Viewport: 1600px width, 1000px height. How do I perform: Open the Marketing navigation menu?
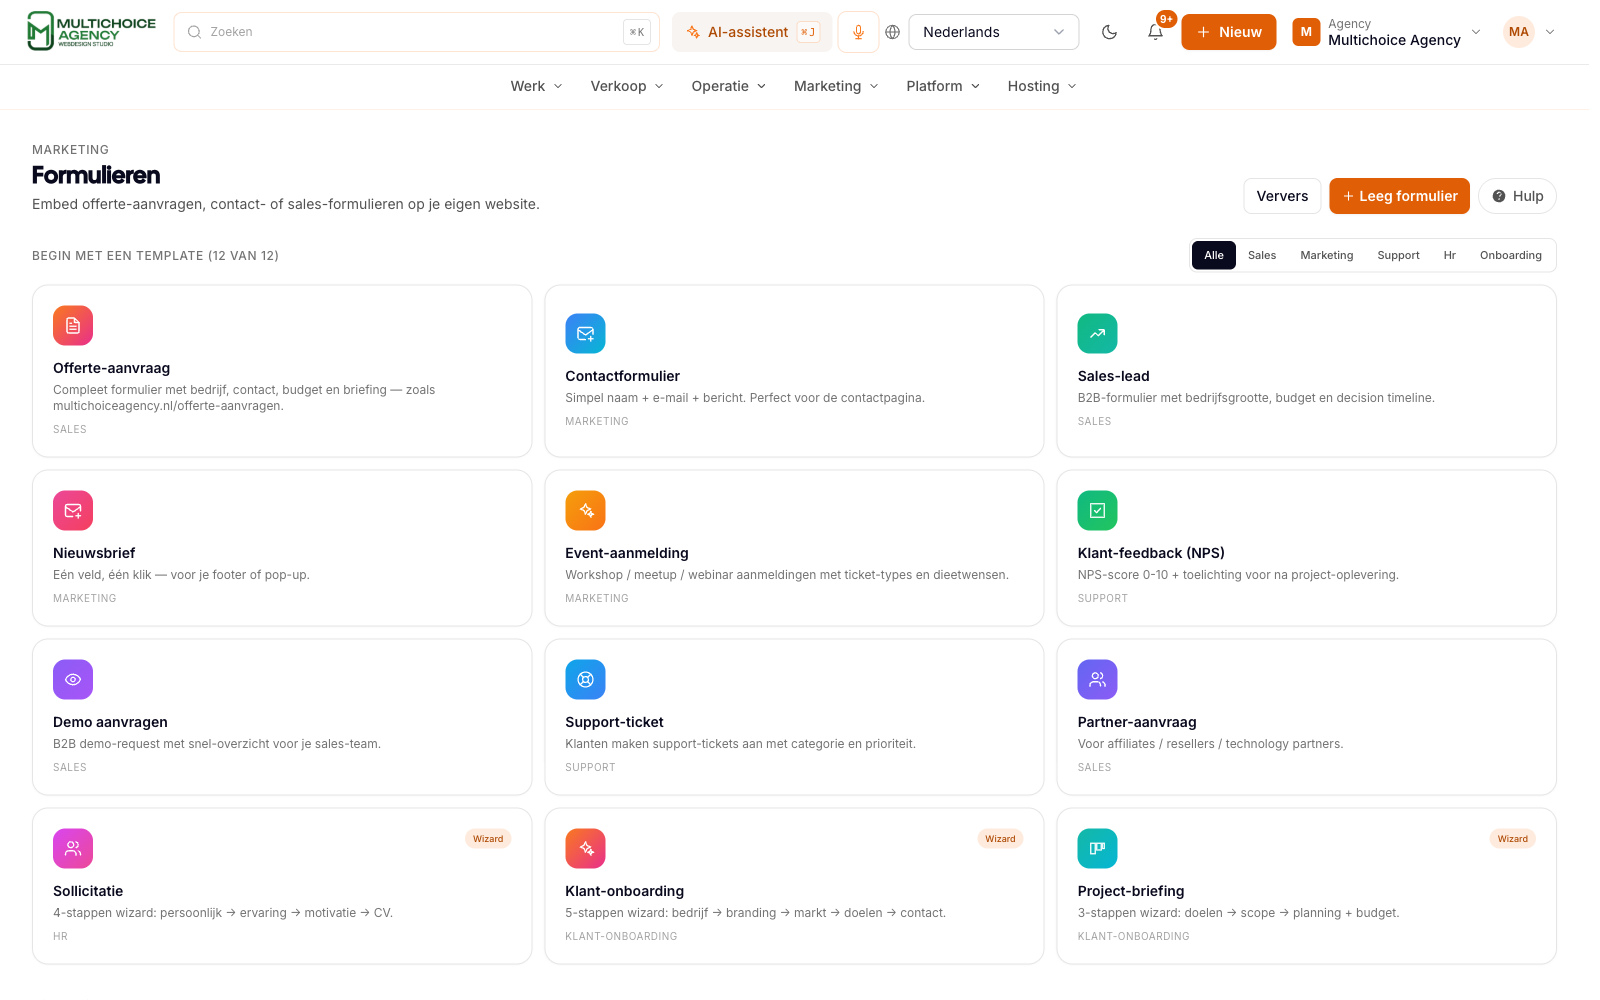coord(836,86)
